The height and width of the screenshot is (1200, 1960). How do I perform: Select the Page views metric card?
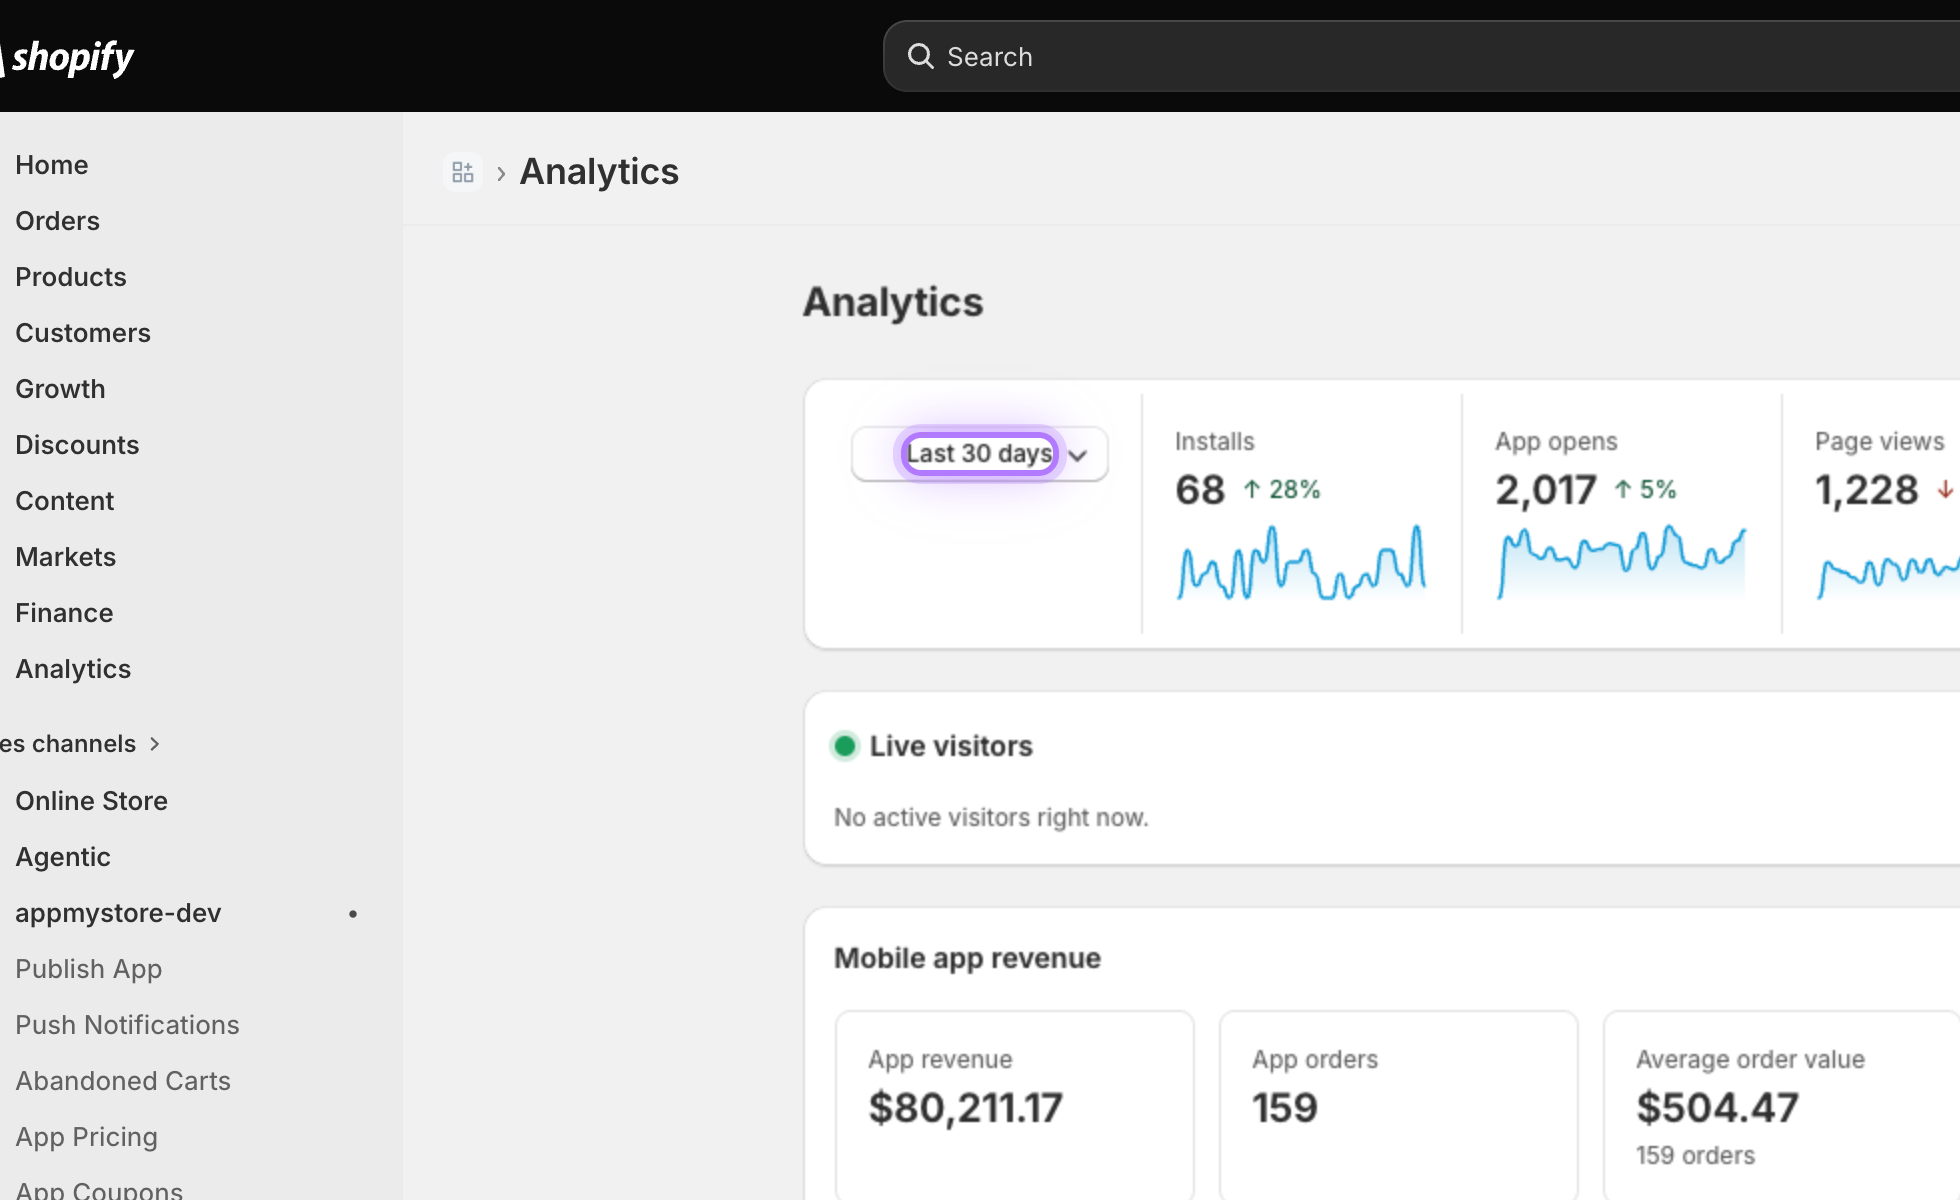pyautogui.click(x=1872, y=514)
